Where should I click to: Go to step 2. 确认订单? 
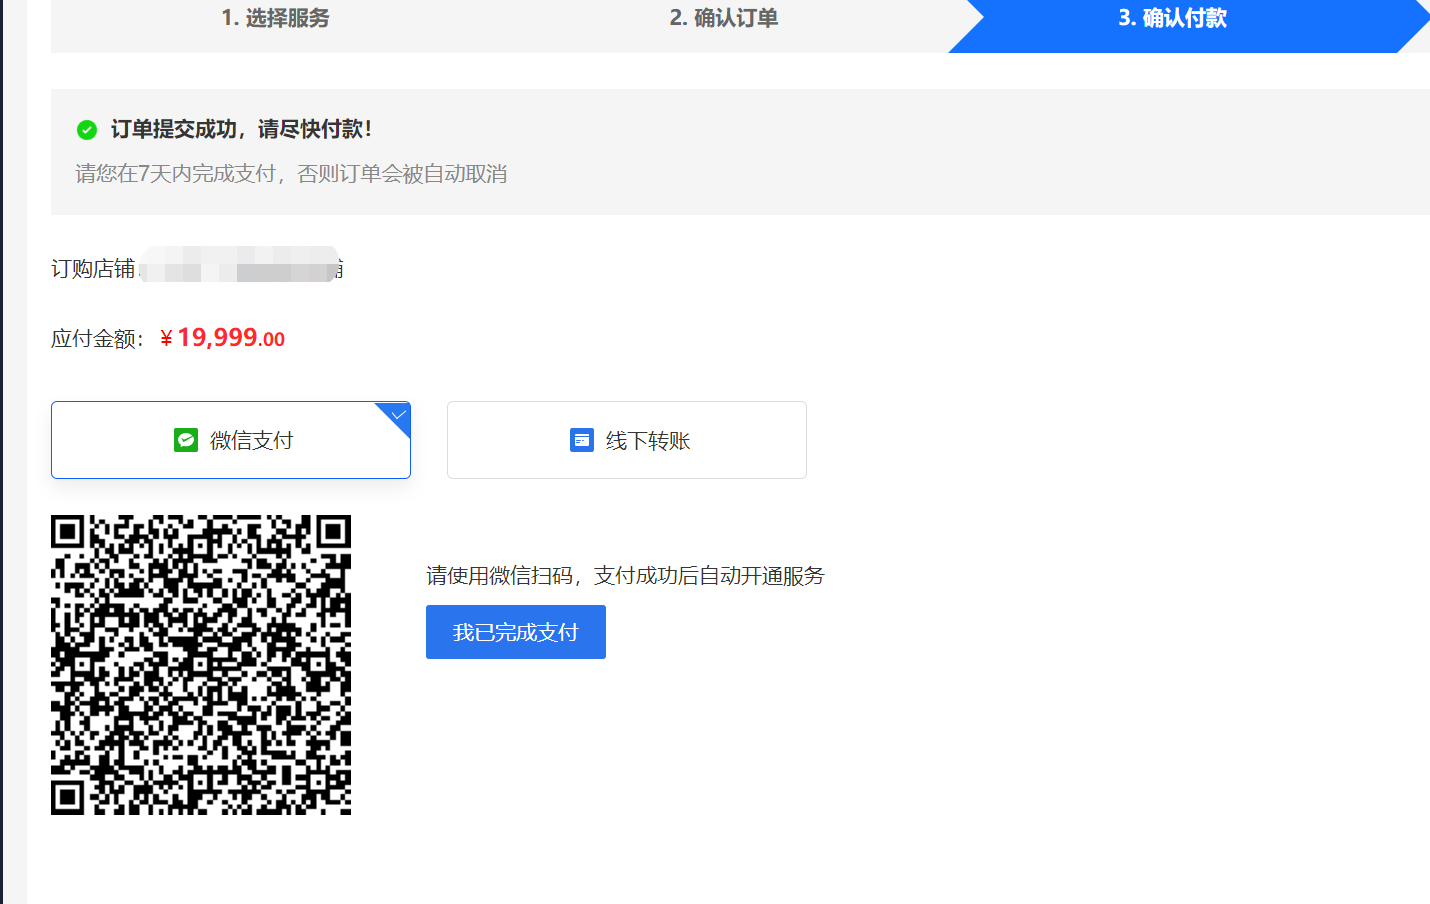point(724,18)
